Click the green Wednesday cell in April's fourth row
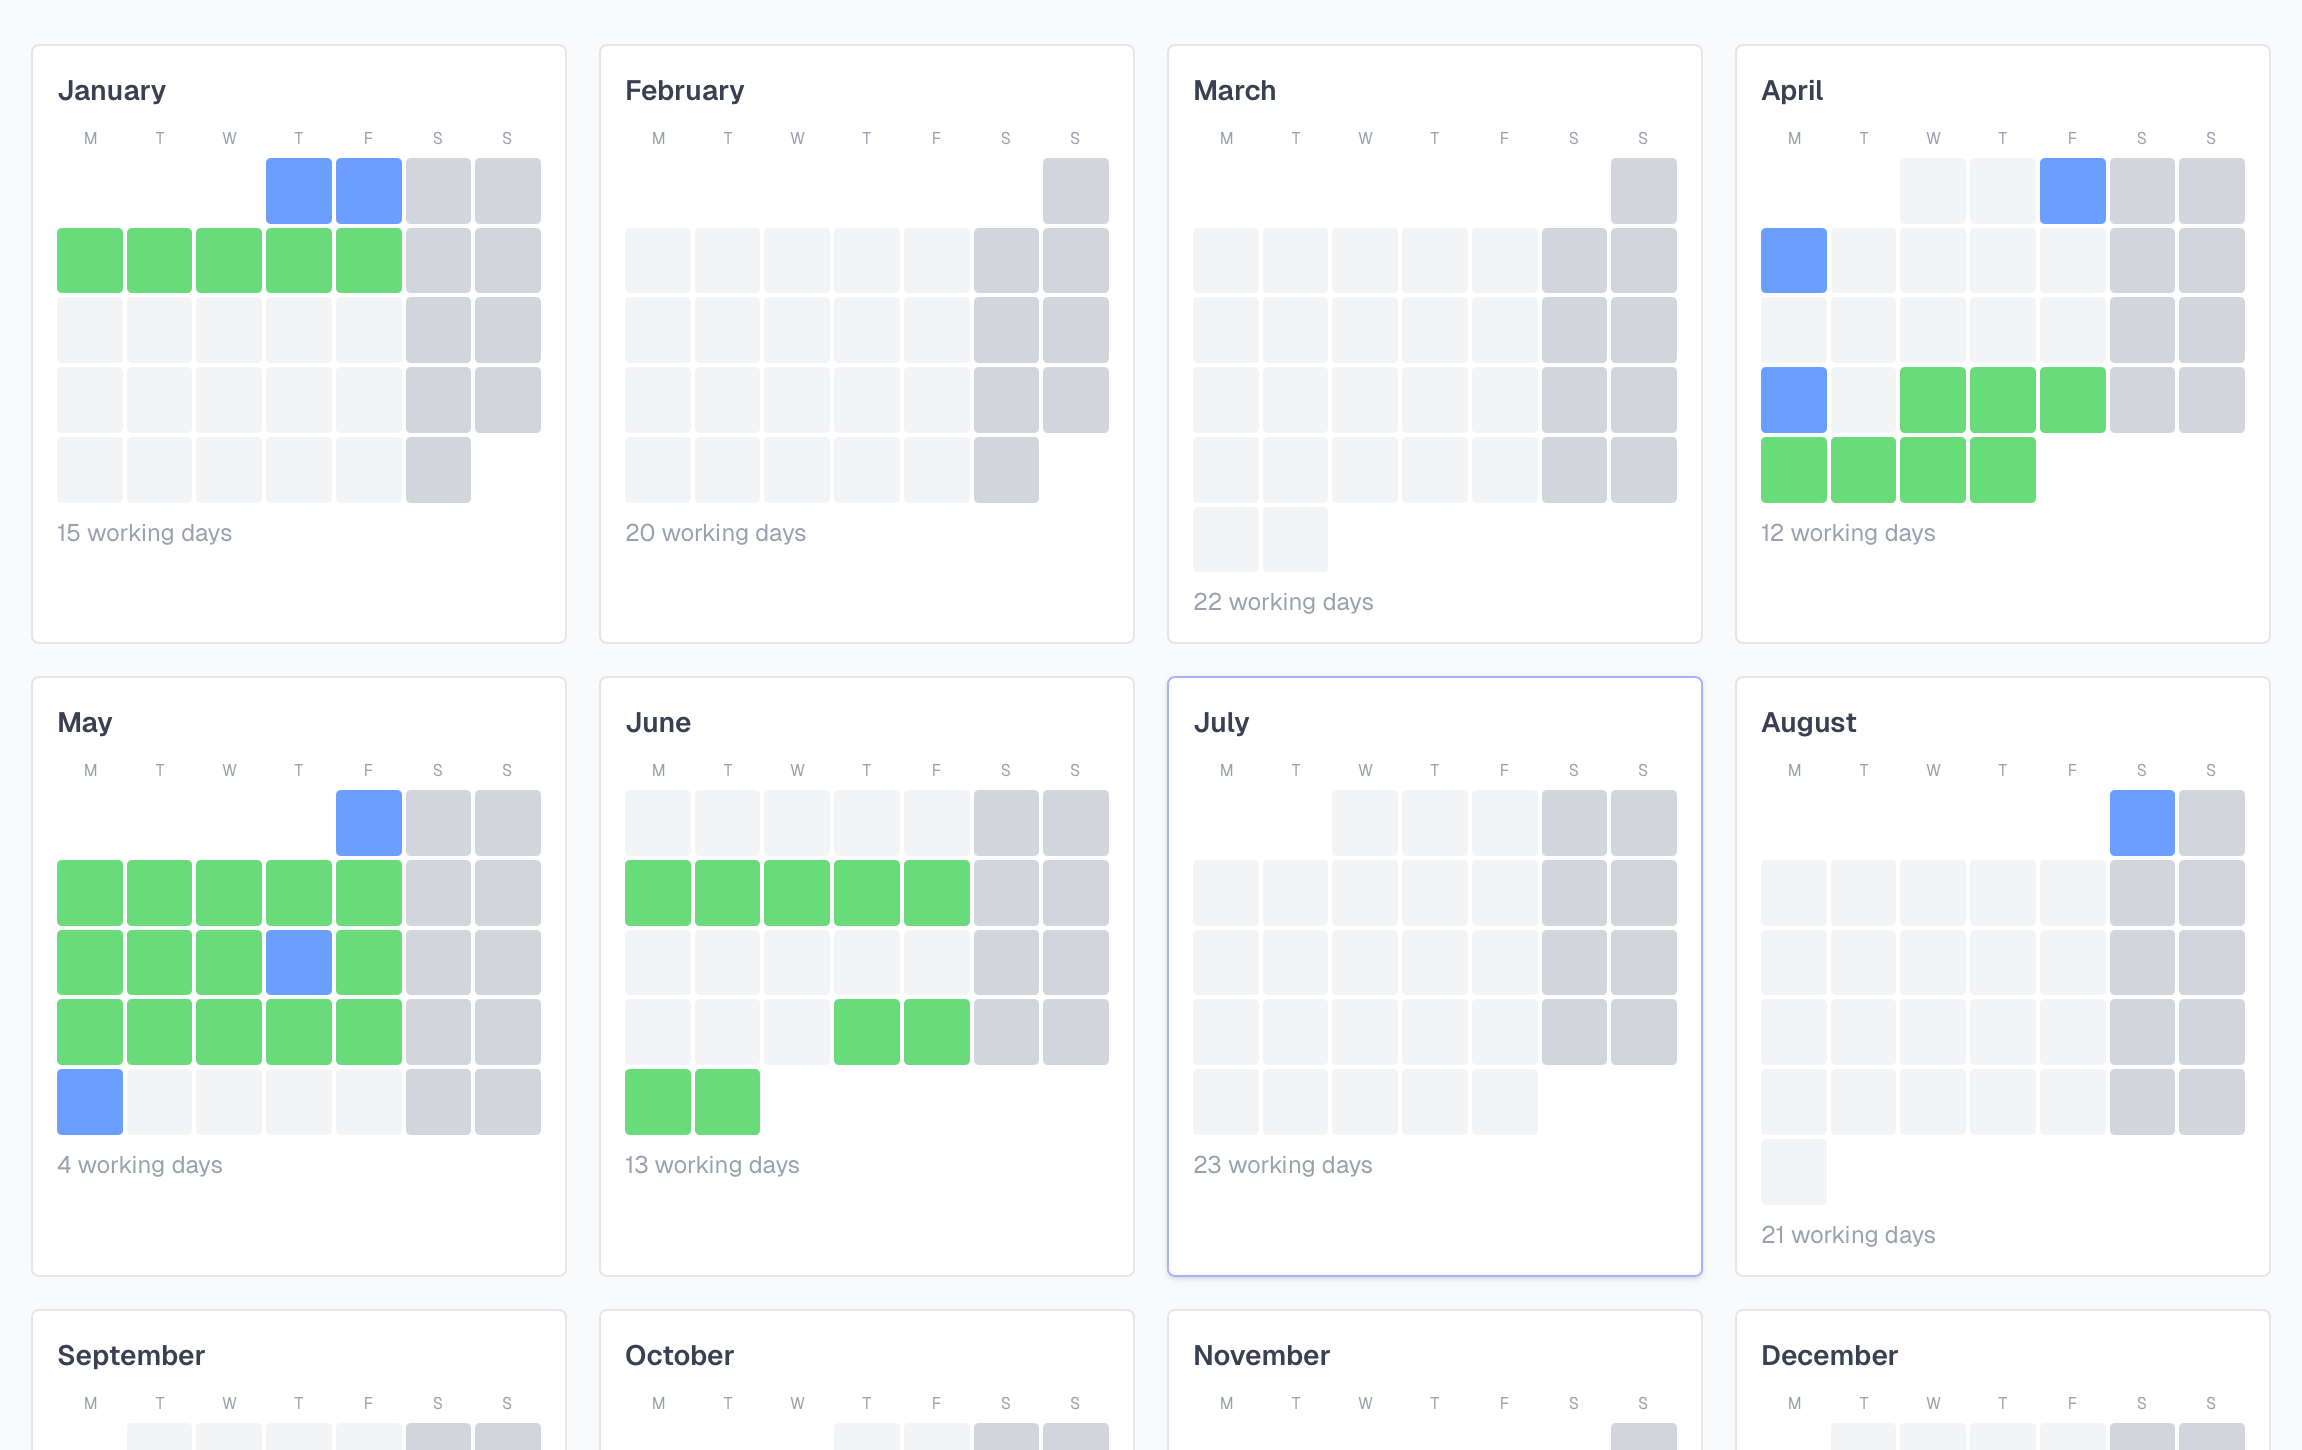The image size is (2302, 1450). click(x=1933, y=400)
